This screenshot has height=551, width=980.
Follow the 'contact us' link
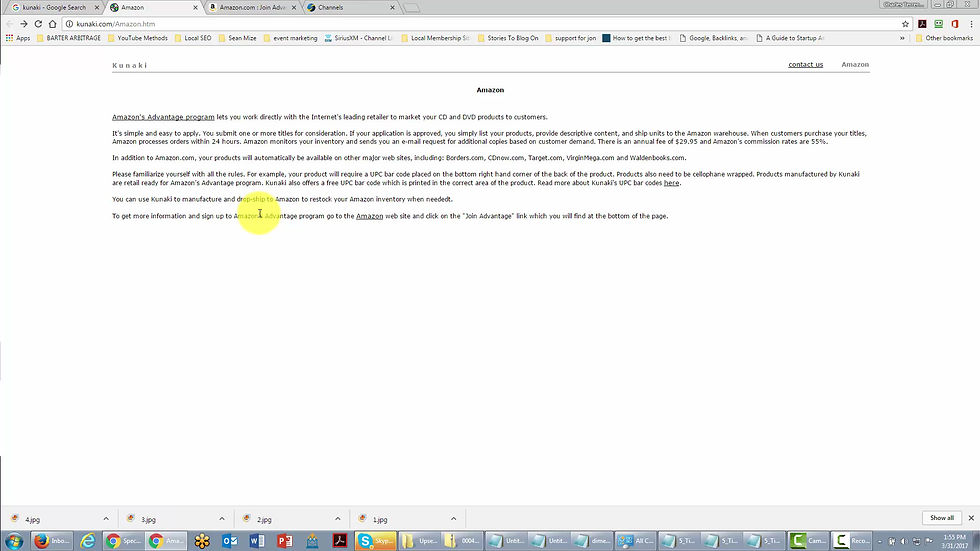(x=806, y=64)
